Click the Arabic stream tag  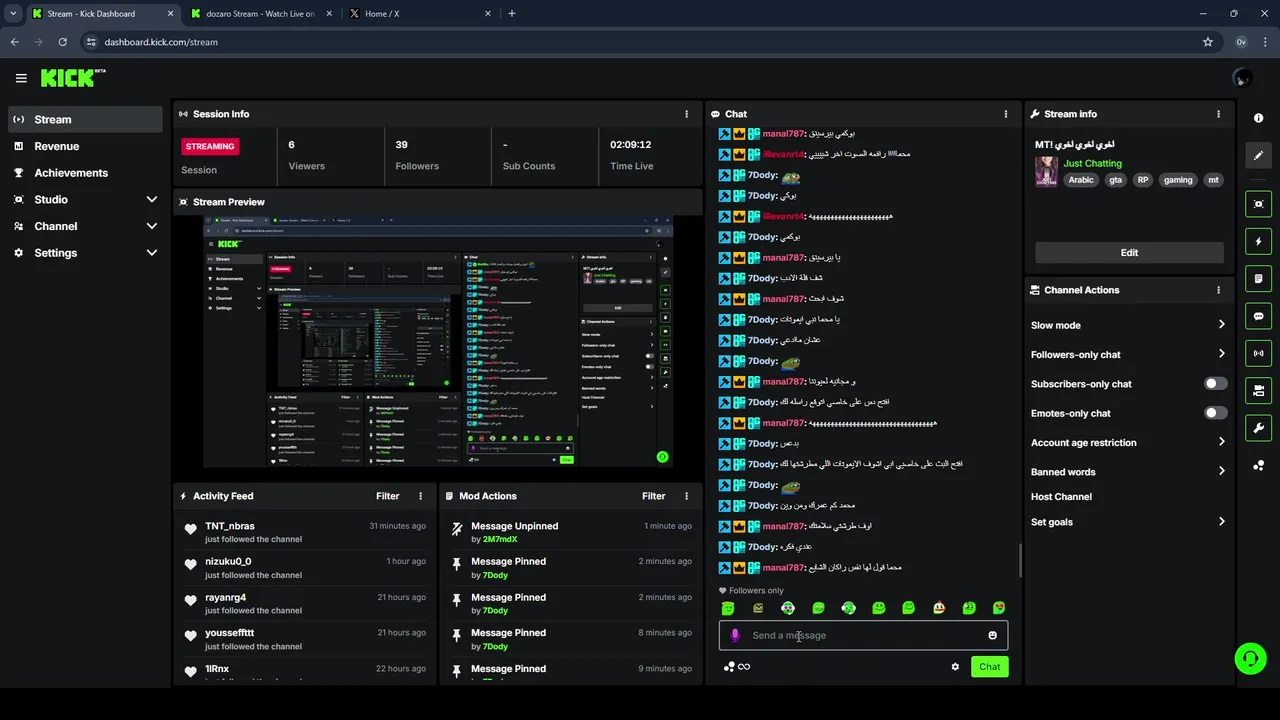tap(1081, 180)
